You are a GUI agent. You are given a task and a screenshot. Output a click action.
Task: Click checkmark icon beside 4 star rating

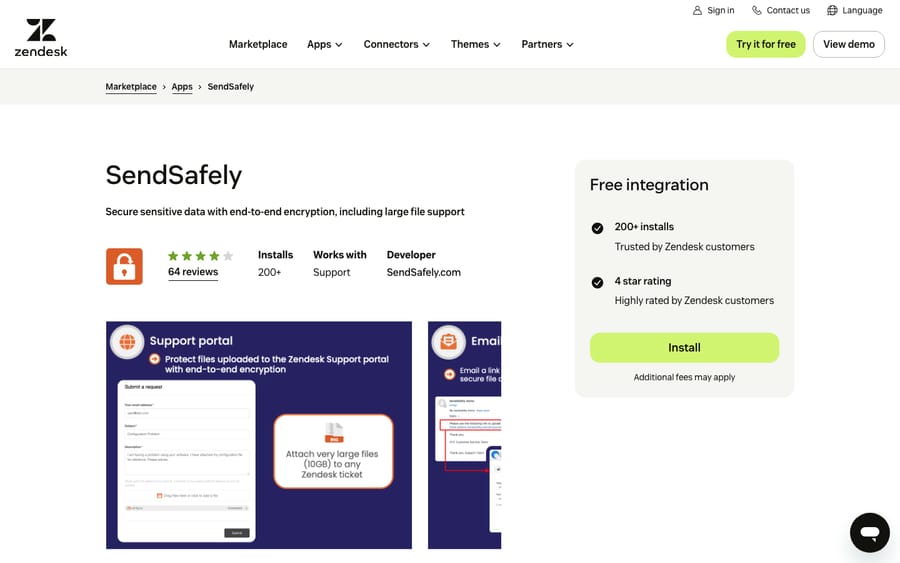click(x=597, y=282)
